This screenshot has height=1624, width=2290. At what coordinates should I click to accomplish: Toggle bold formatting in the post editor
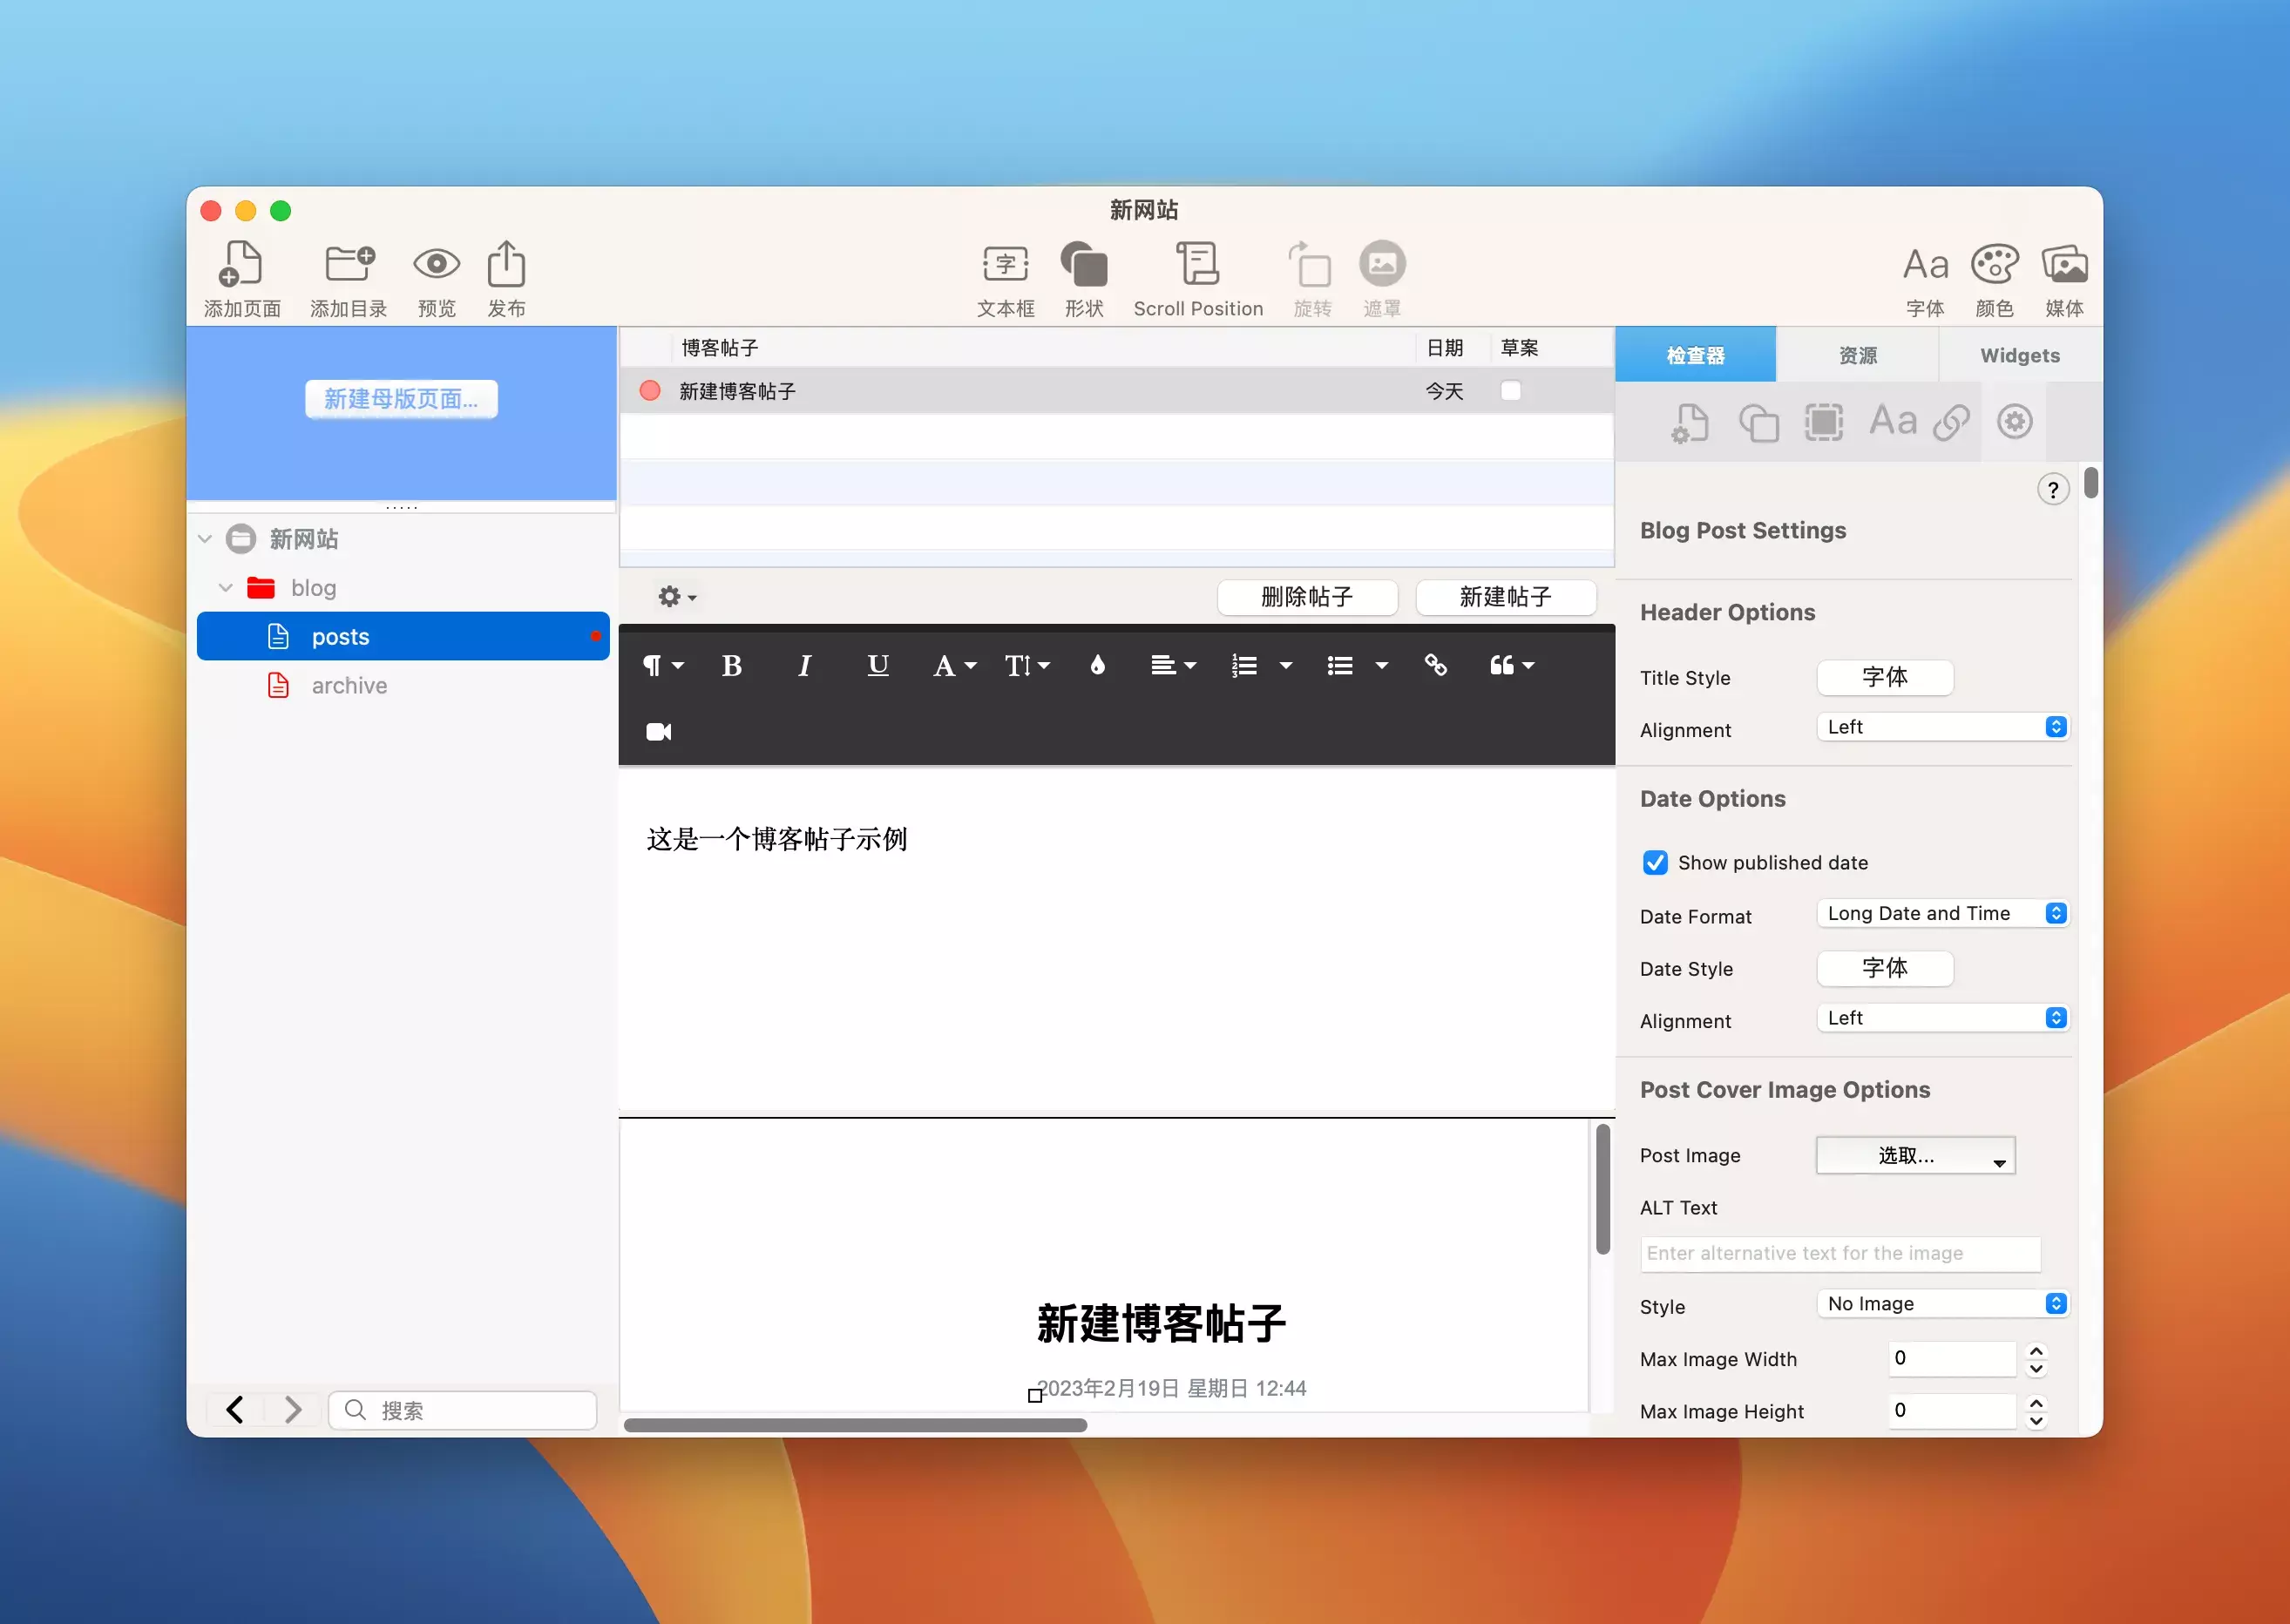coord(731,666)
